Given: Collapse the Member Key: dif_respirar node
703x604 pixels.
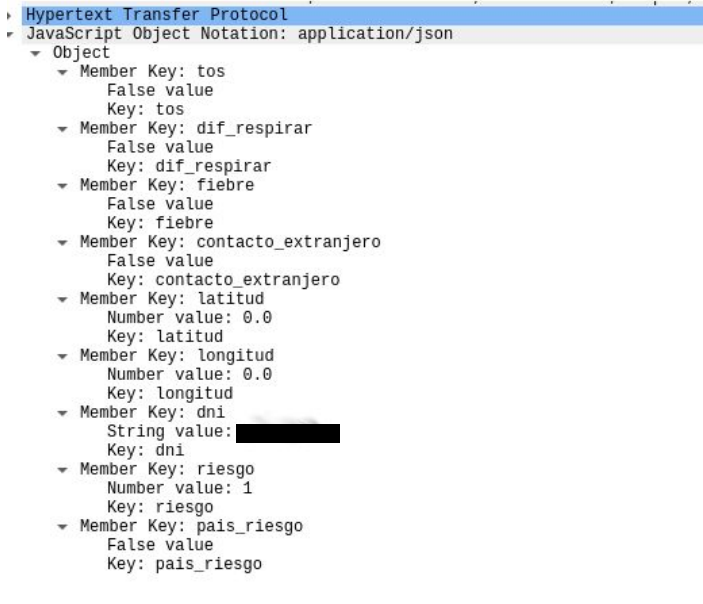Looking at the screenshot, I should click(62, 129).
